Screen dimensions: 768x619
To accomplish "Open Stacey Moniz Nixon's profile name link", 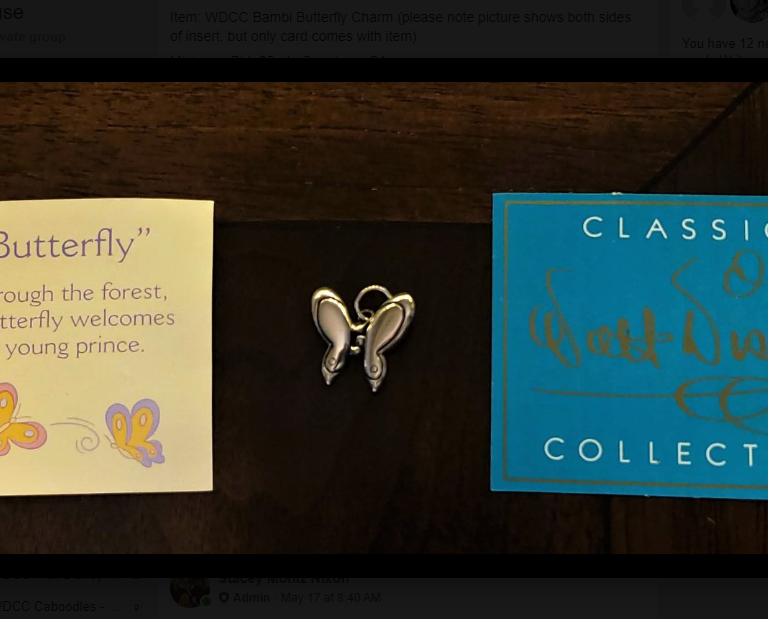I will 284,581.
